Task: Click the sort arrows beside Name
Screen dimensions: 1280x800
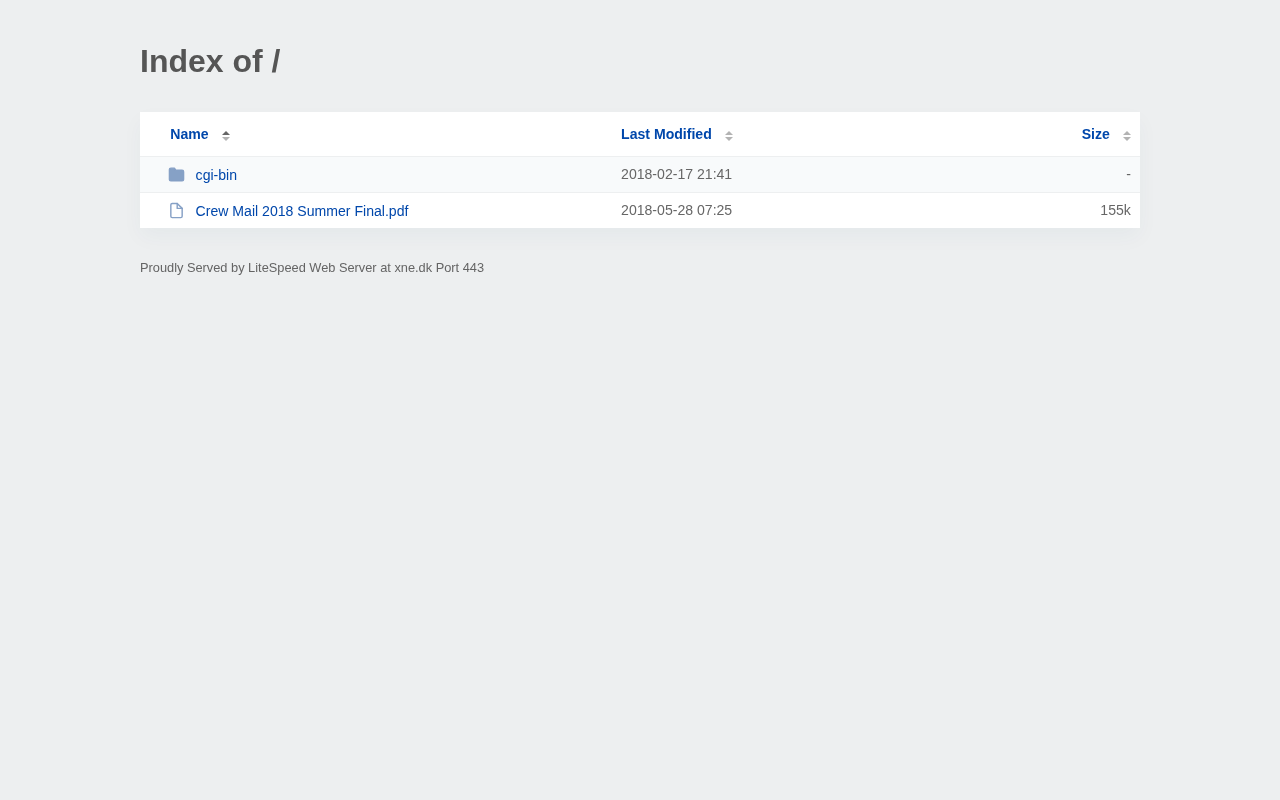Action: point(226,135)
